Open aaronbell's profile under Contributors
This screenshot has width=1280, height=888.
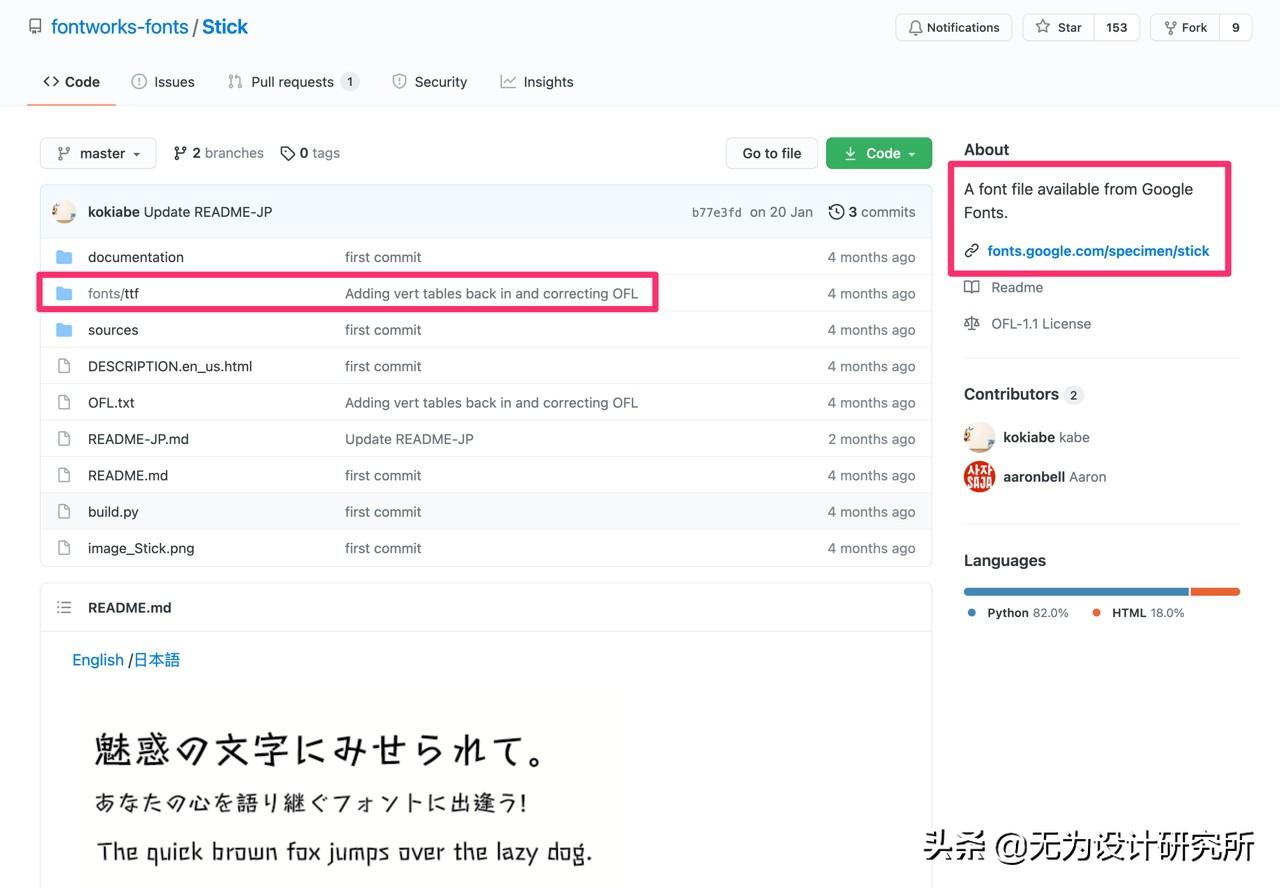1034,477
